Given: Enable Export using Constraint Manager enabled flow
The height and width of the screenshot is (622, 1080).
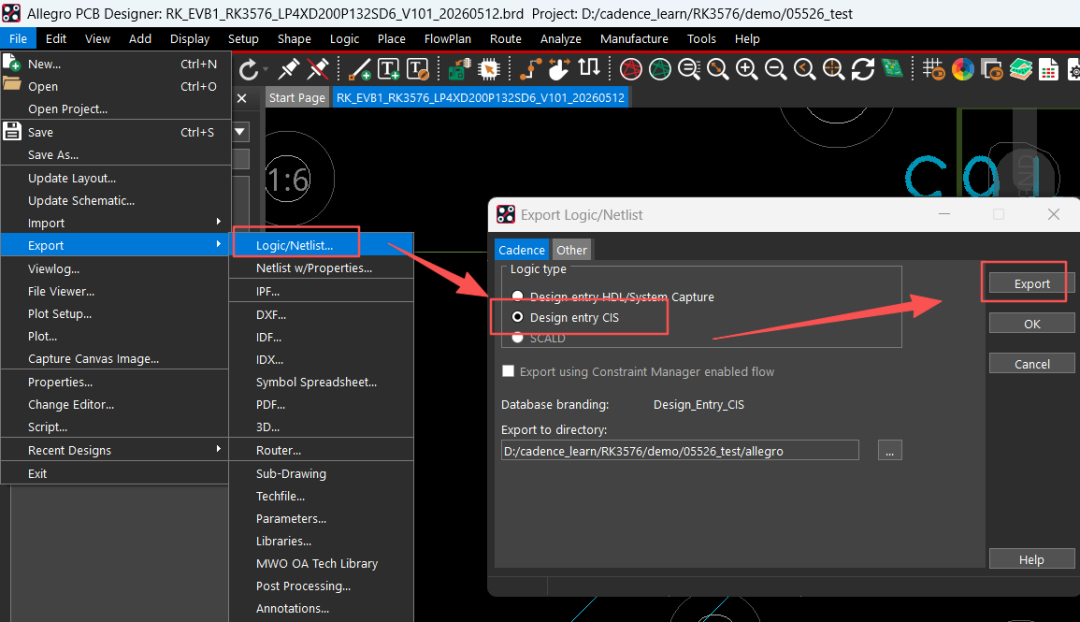Looking at the screenshot, I should pyautogui.click(x=508, y=371).
